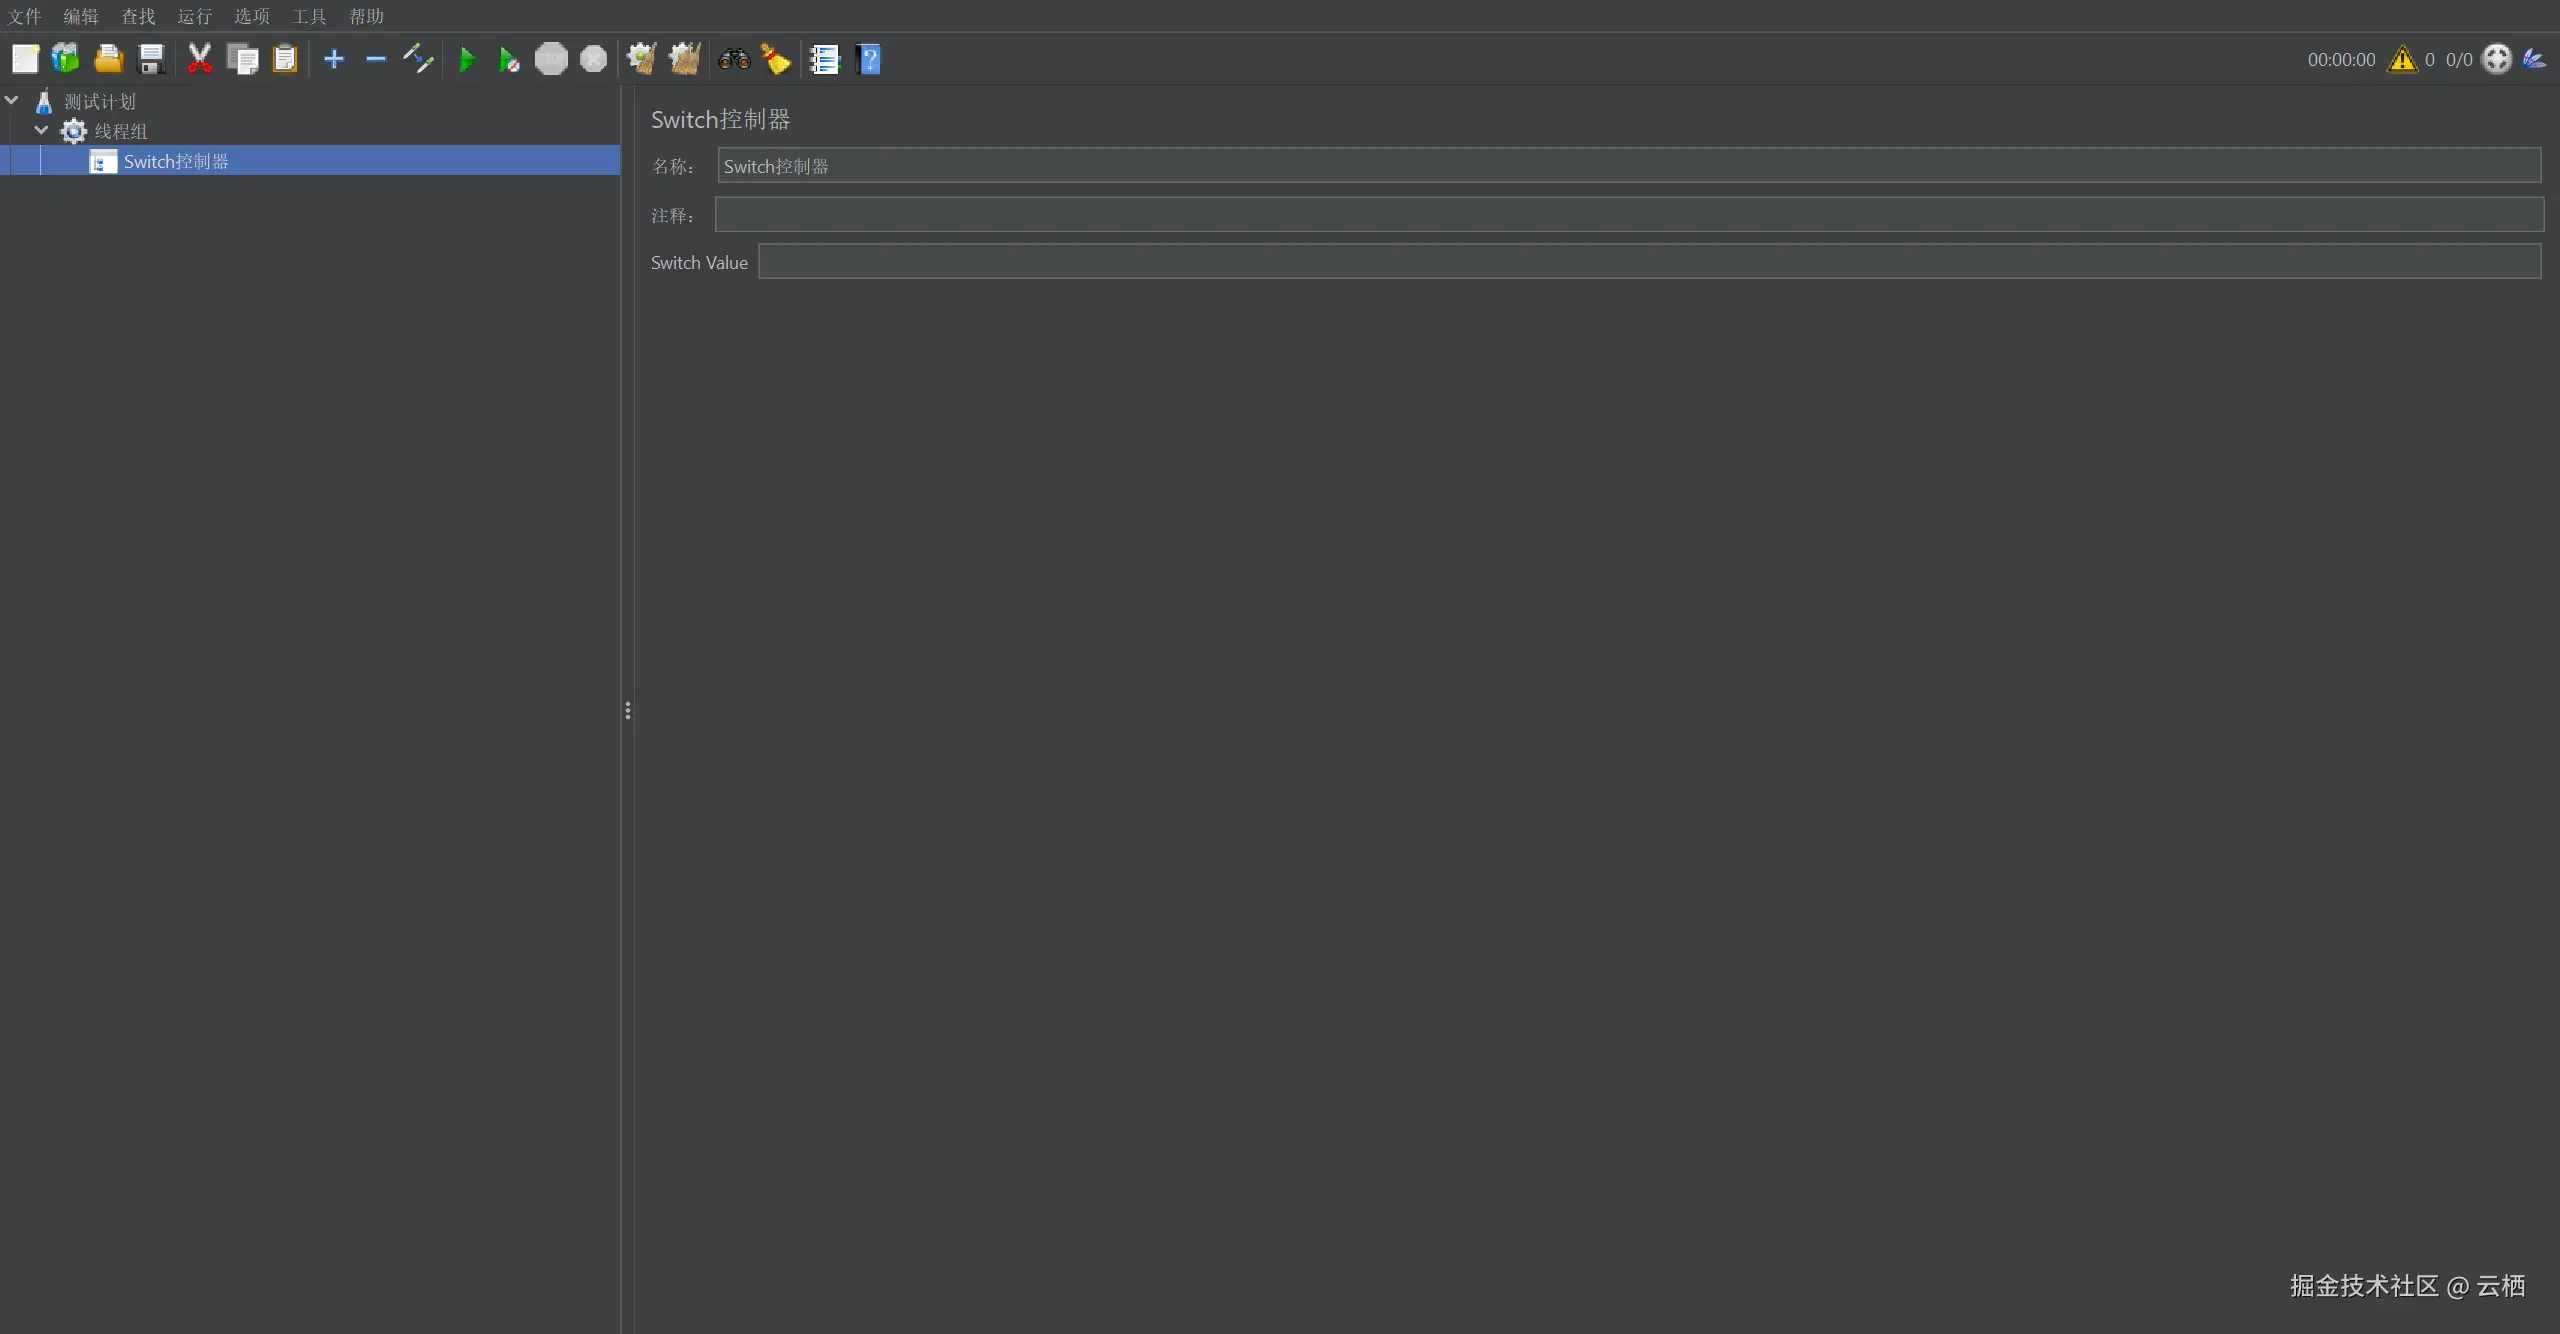Open the 选项 menu
This screenshot has height=1334, width=2560.
pyautogui.click(x=252, y=16)
